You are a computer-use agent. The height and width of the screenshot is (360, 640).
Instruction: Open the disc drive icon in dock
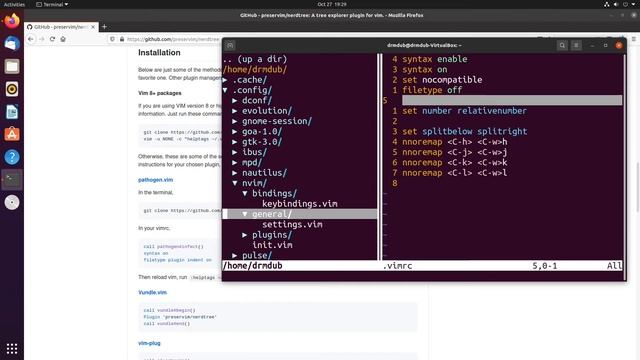(12, 202)
